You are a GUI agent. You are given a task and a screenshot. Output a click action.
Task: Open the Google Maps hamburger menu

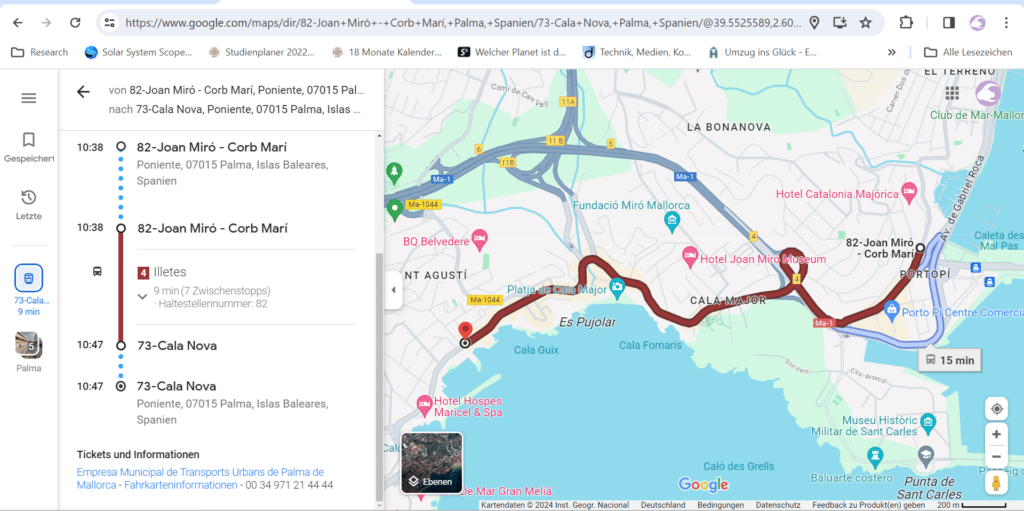click(29, 98)
